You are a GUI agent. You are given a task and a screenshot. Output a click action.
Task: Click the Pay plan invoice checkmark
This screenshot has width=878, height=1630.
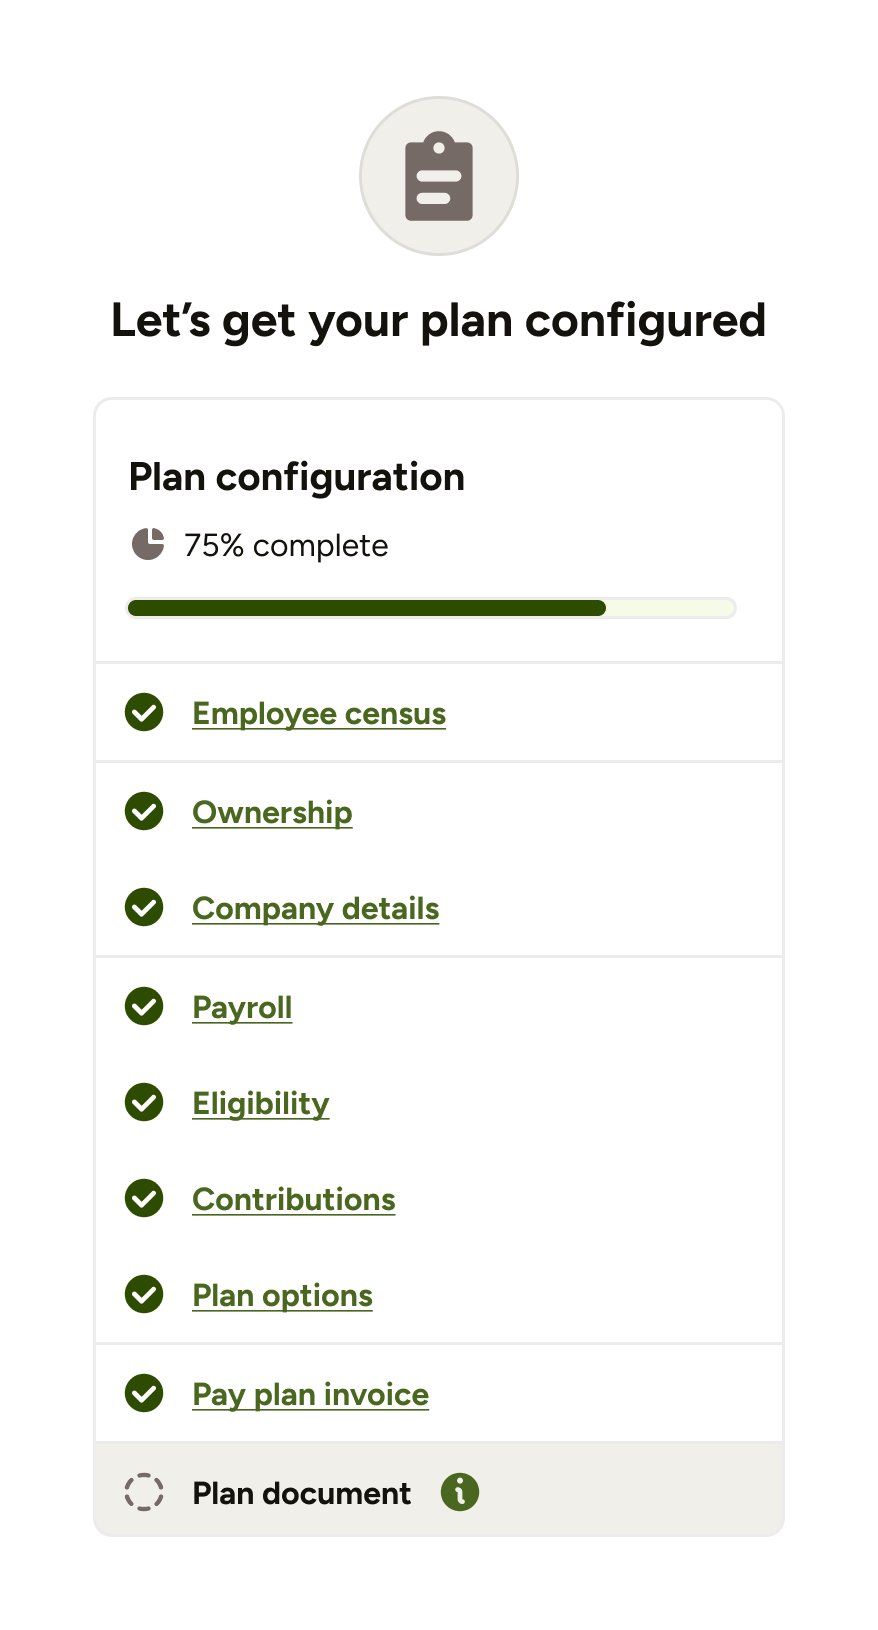[145, 1393]
